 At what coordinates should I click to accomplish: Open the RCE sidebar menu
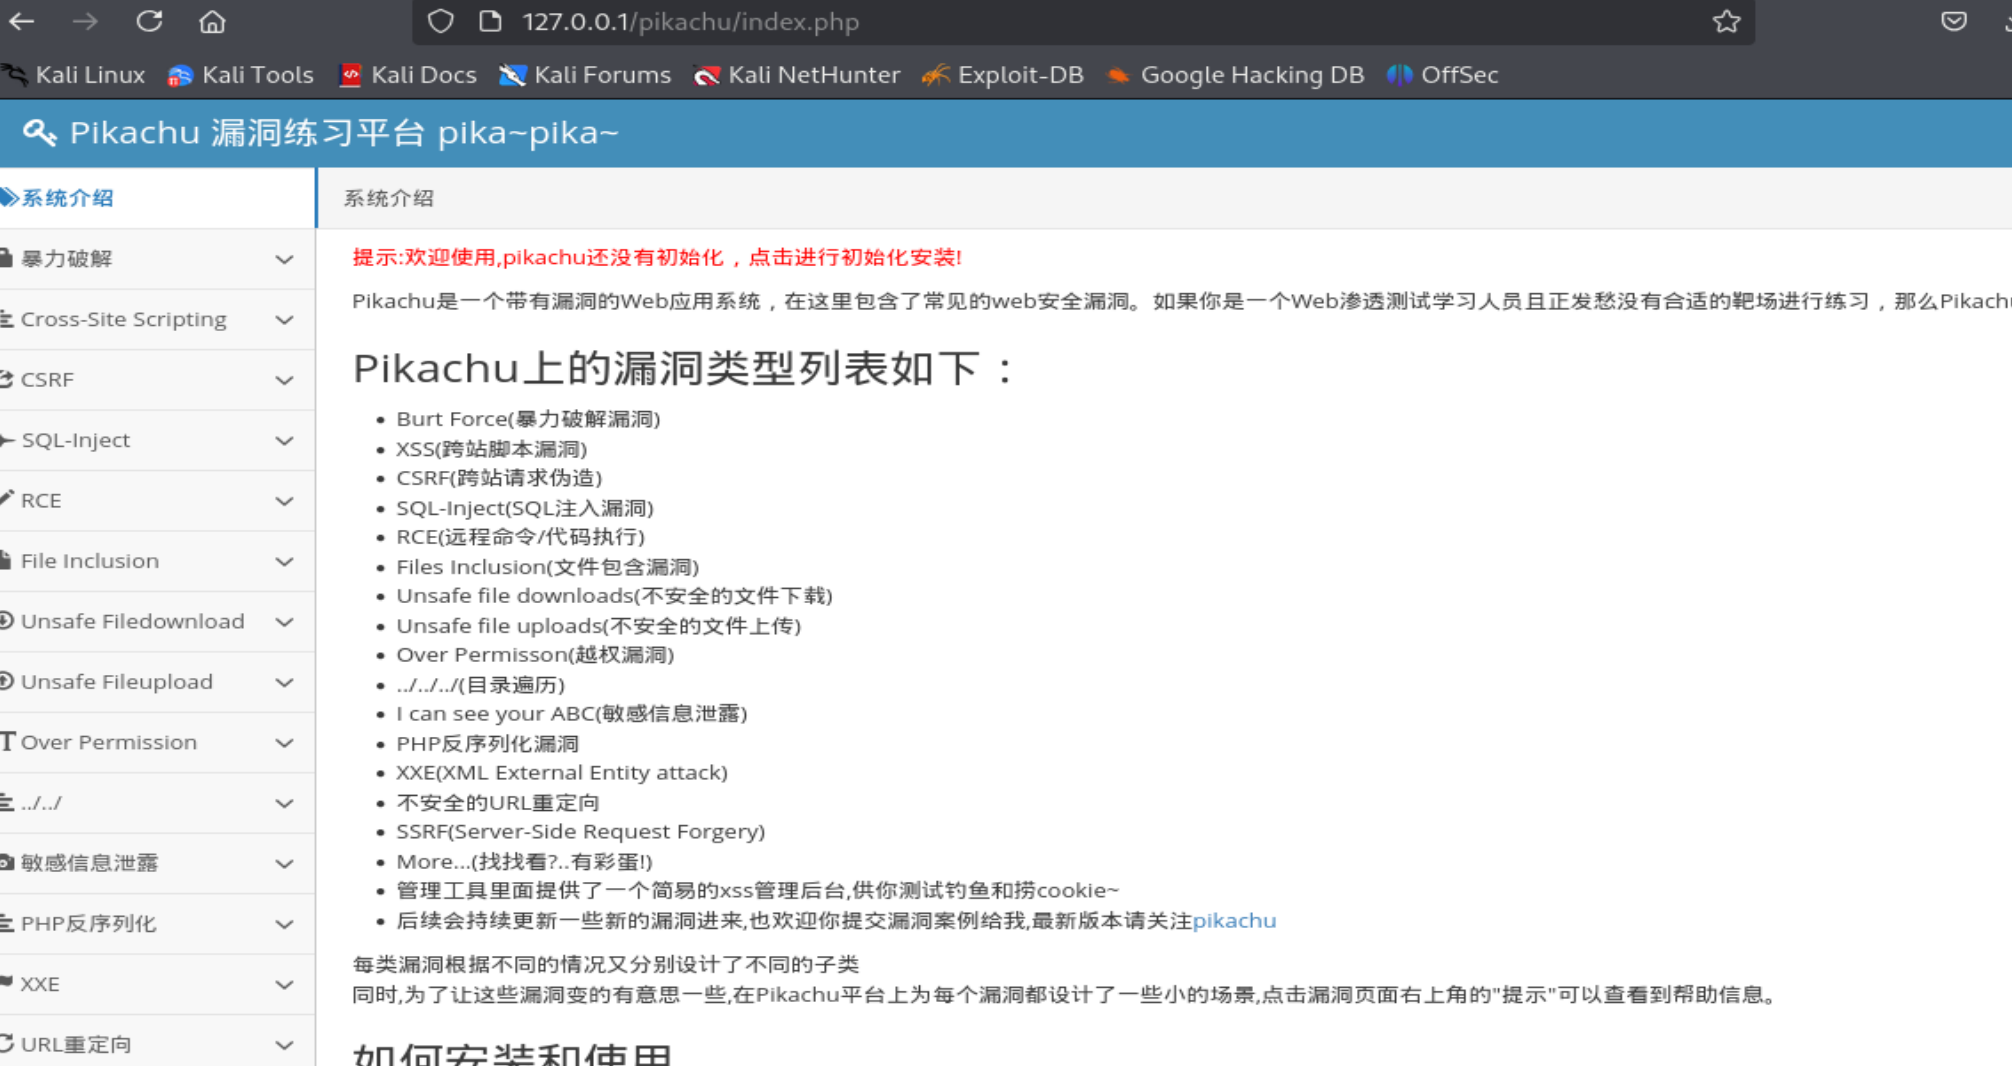(x=157, y=500)
